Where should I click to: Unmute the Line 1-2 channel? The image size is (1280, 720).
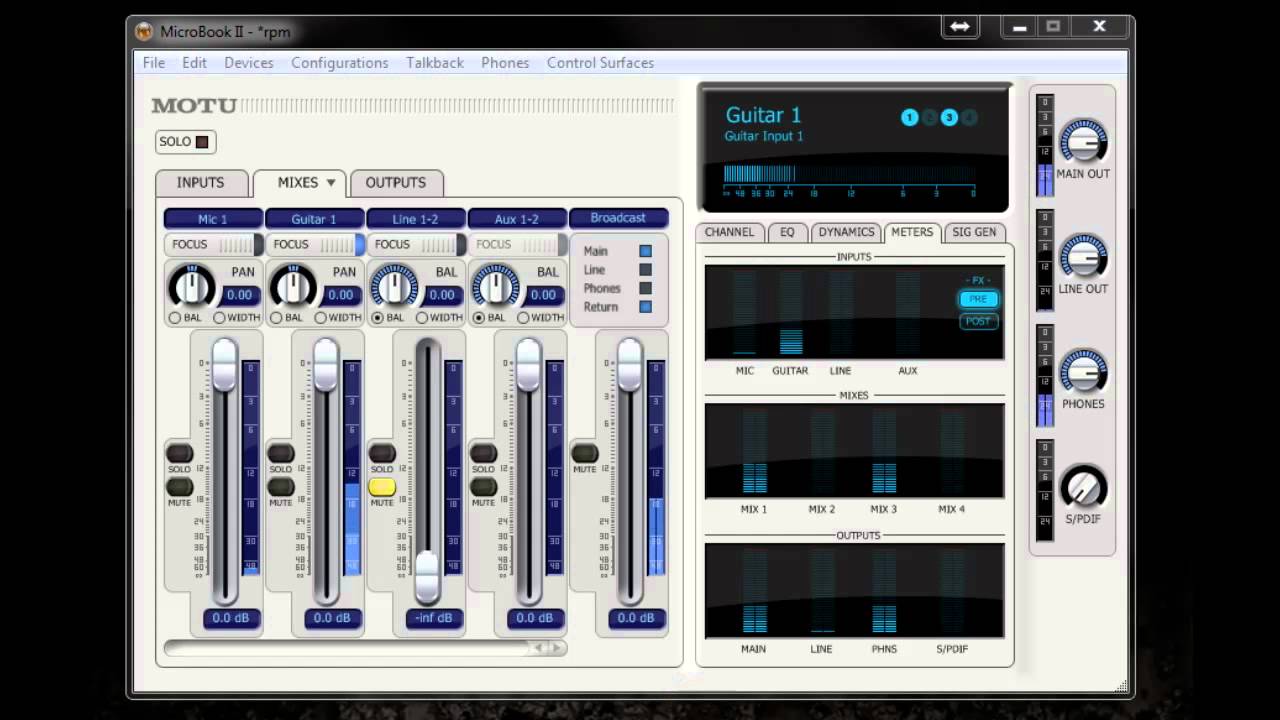point(382,487)
